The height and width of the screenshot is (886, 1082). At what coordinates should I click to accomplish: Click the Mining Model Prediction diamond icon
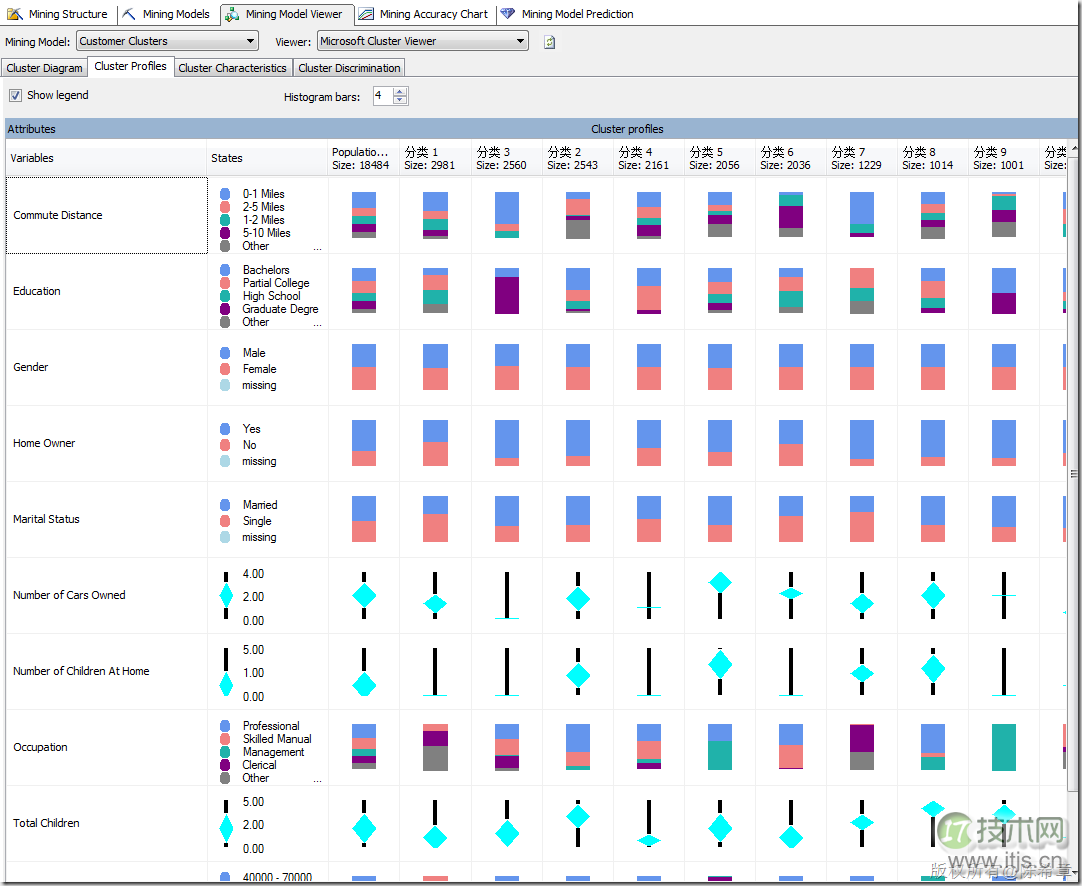[x=508, y=14]
